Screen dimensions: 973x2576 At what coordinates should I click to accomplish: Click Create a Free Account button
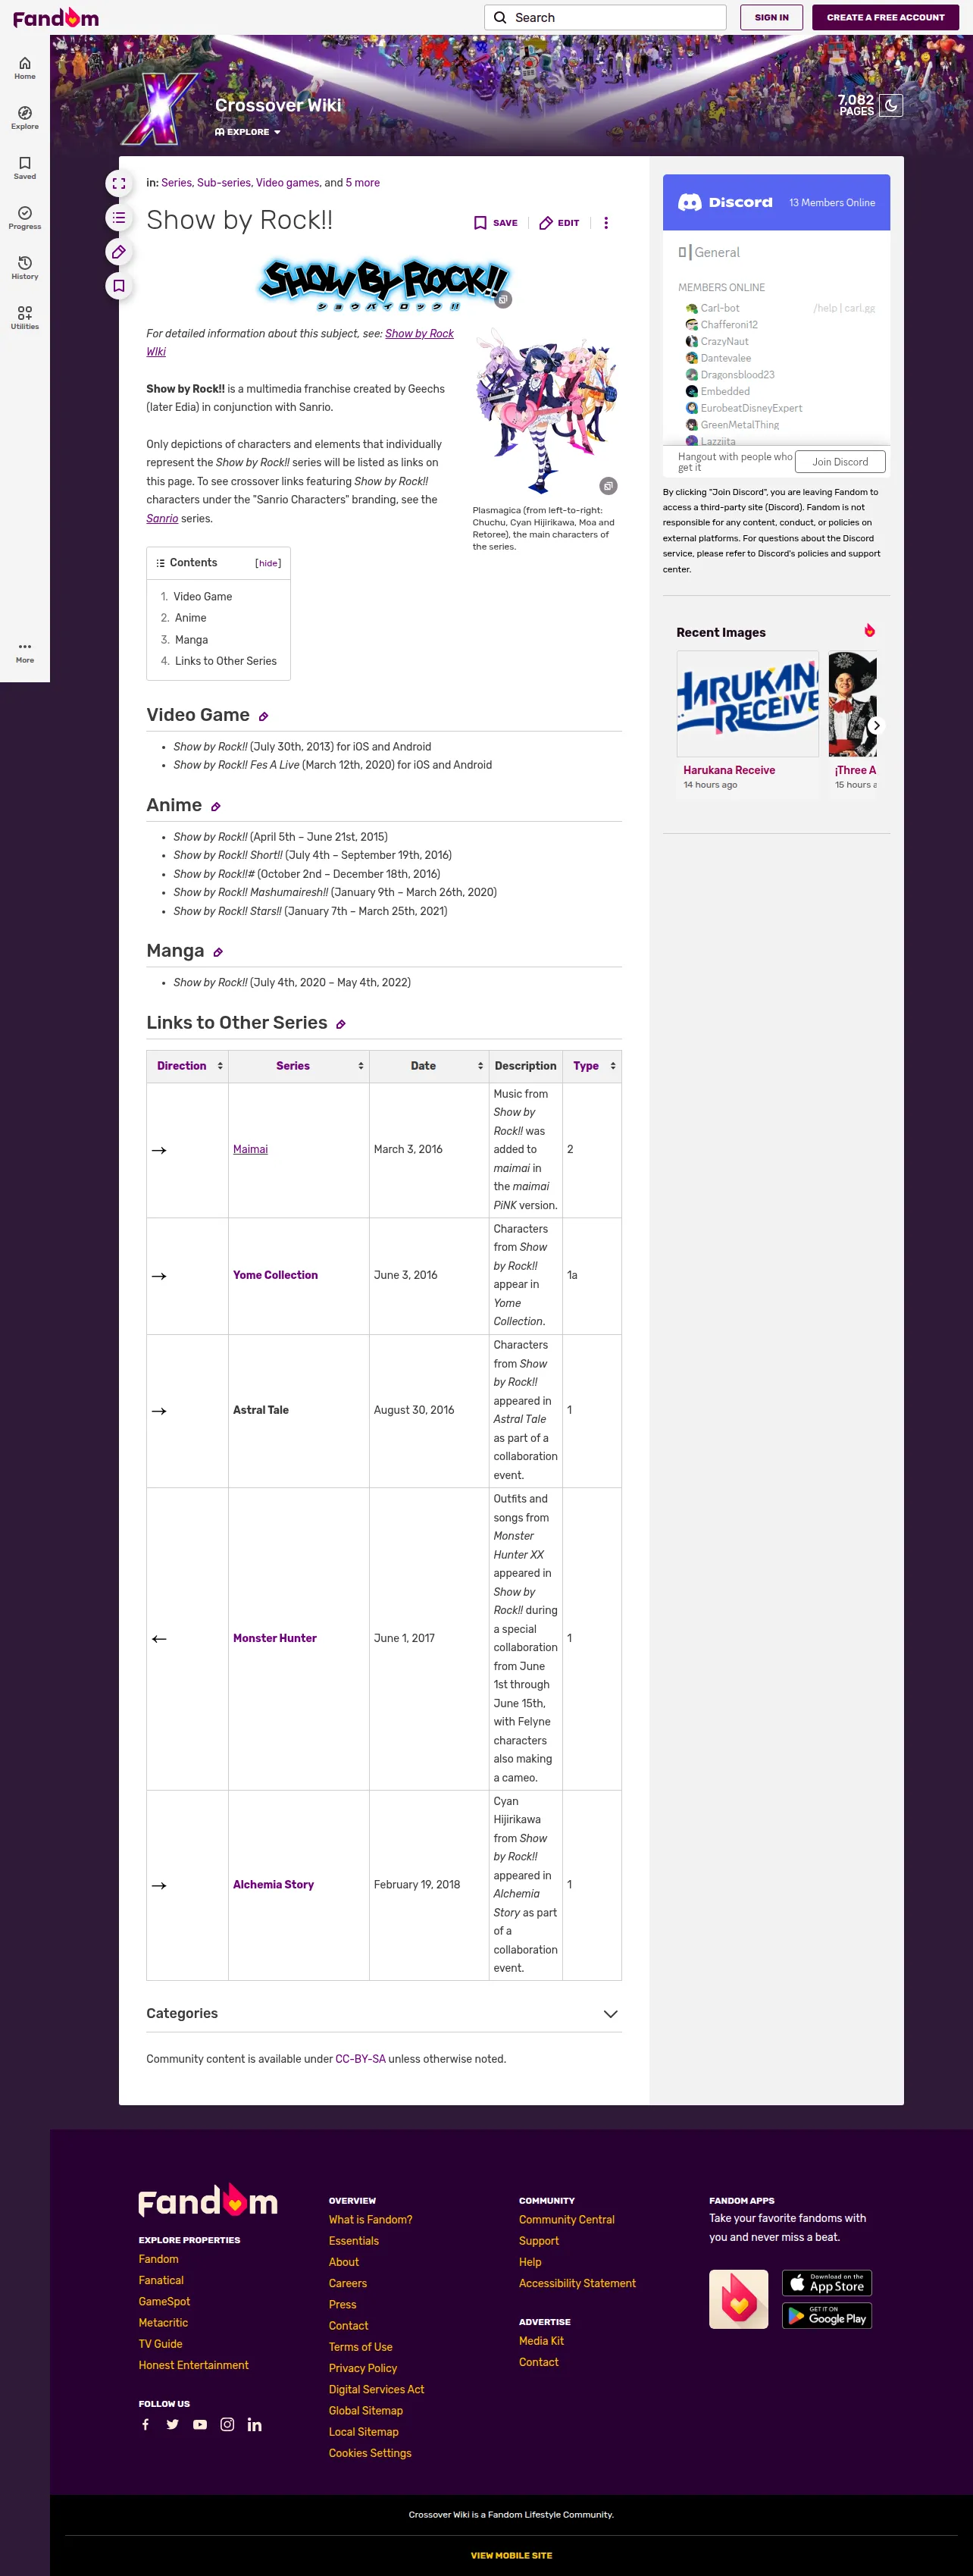tap(885, 17)
